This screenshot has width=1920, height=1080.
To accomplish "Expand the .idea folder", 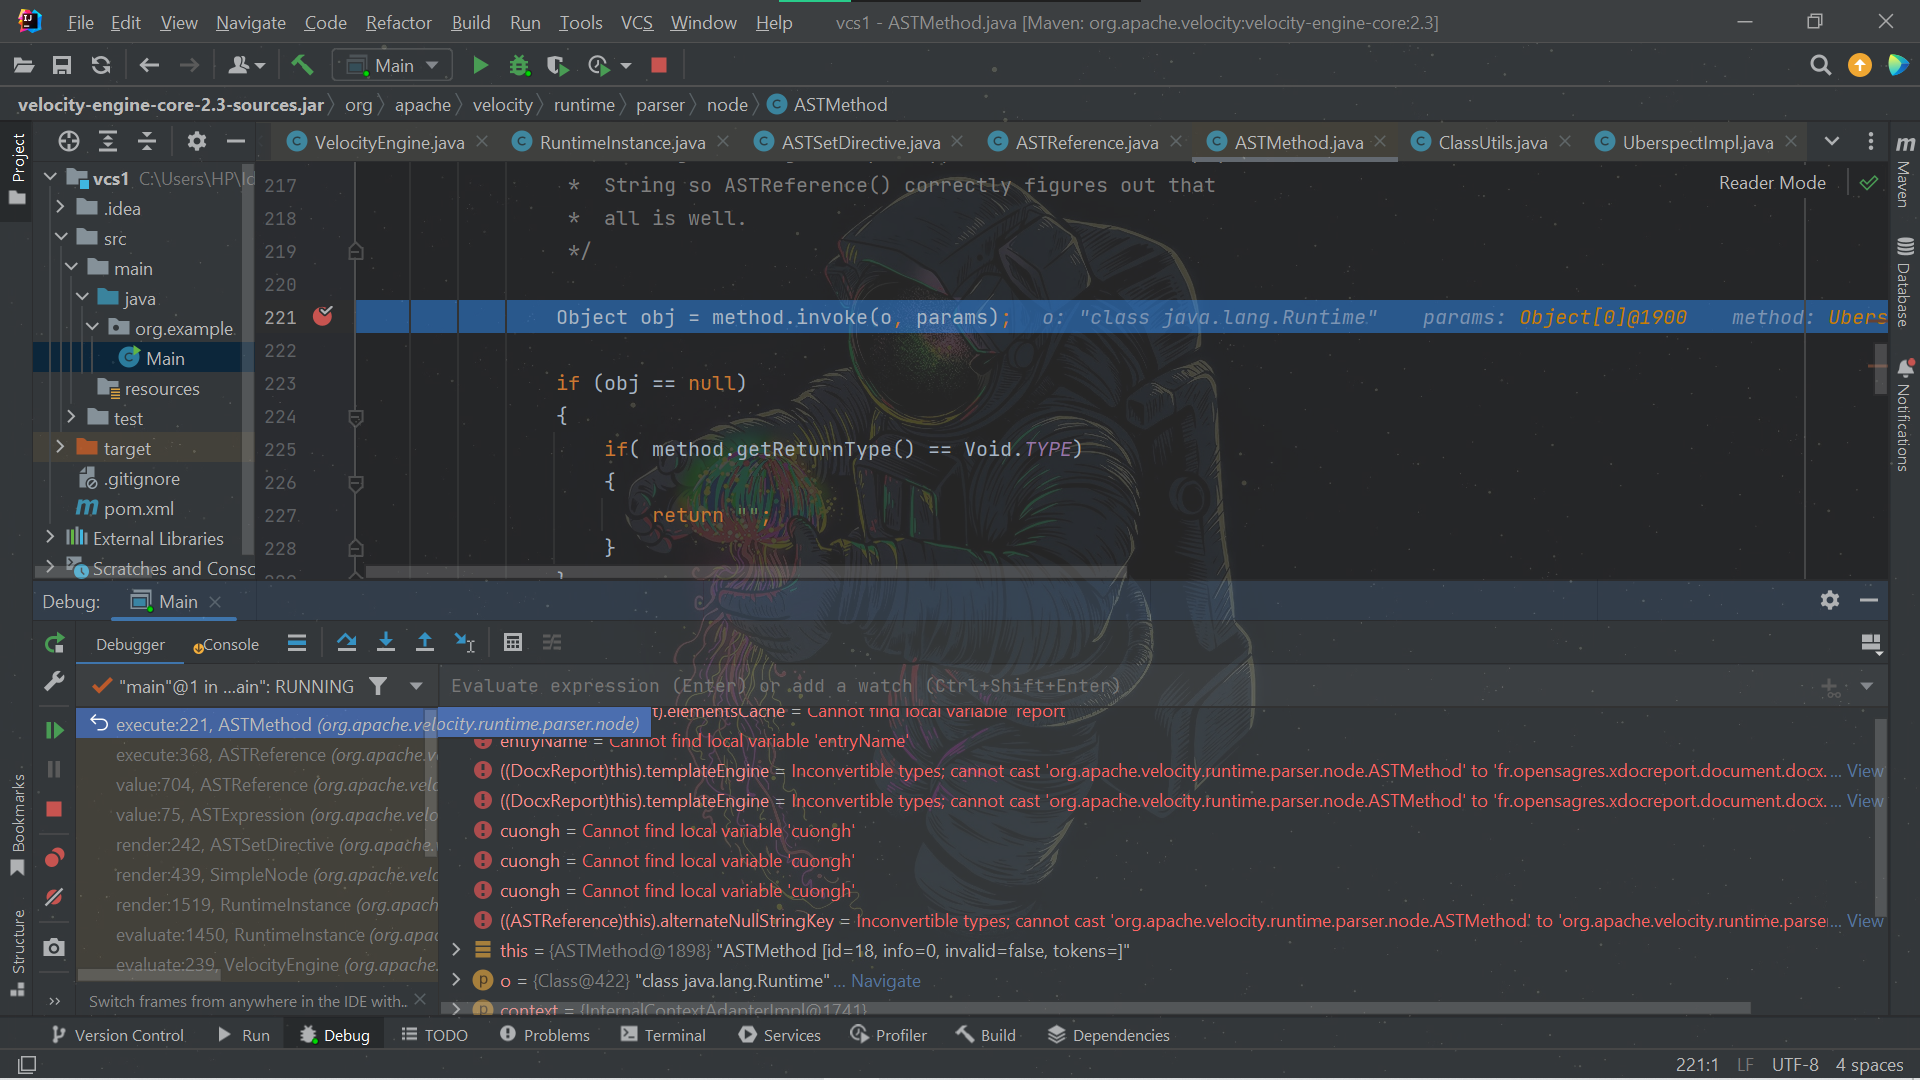I will point(61,208).
